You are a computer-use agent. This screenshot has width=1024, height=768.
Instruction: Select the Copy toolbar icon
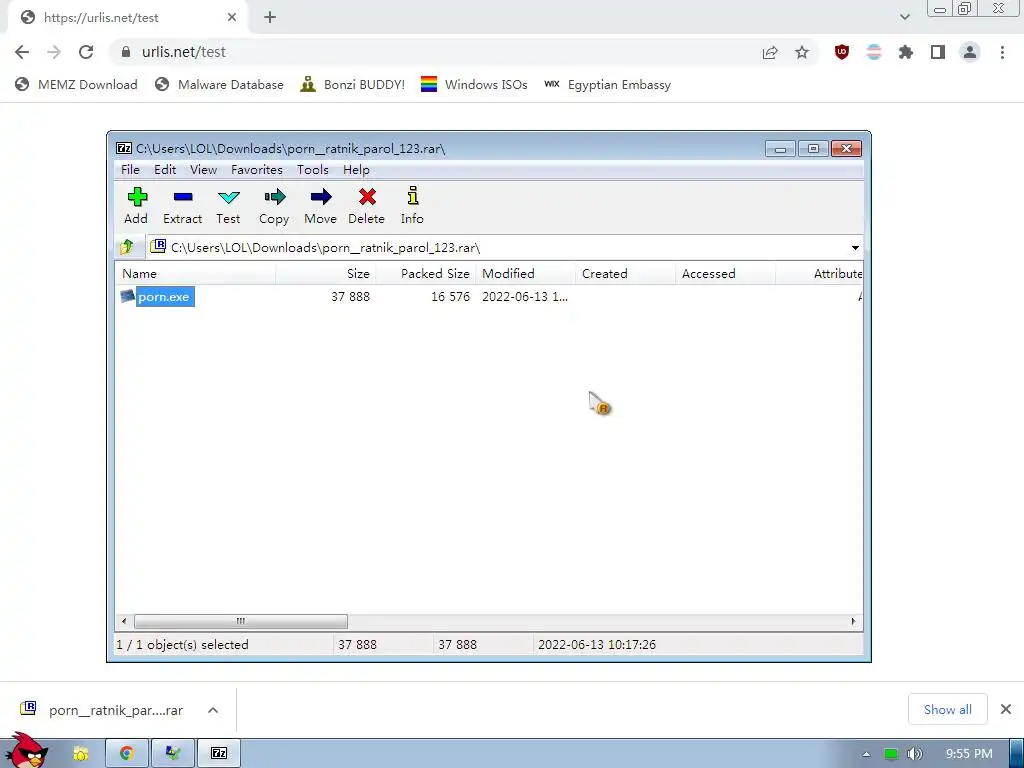click(x=275, y=197)
